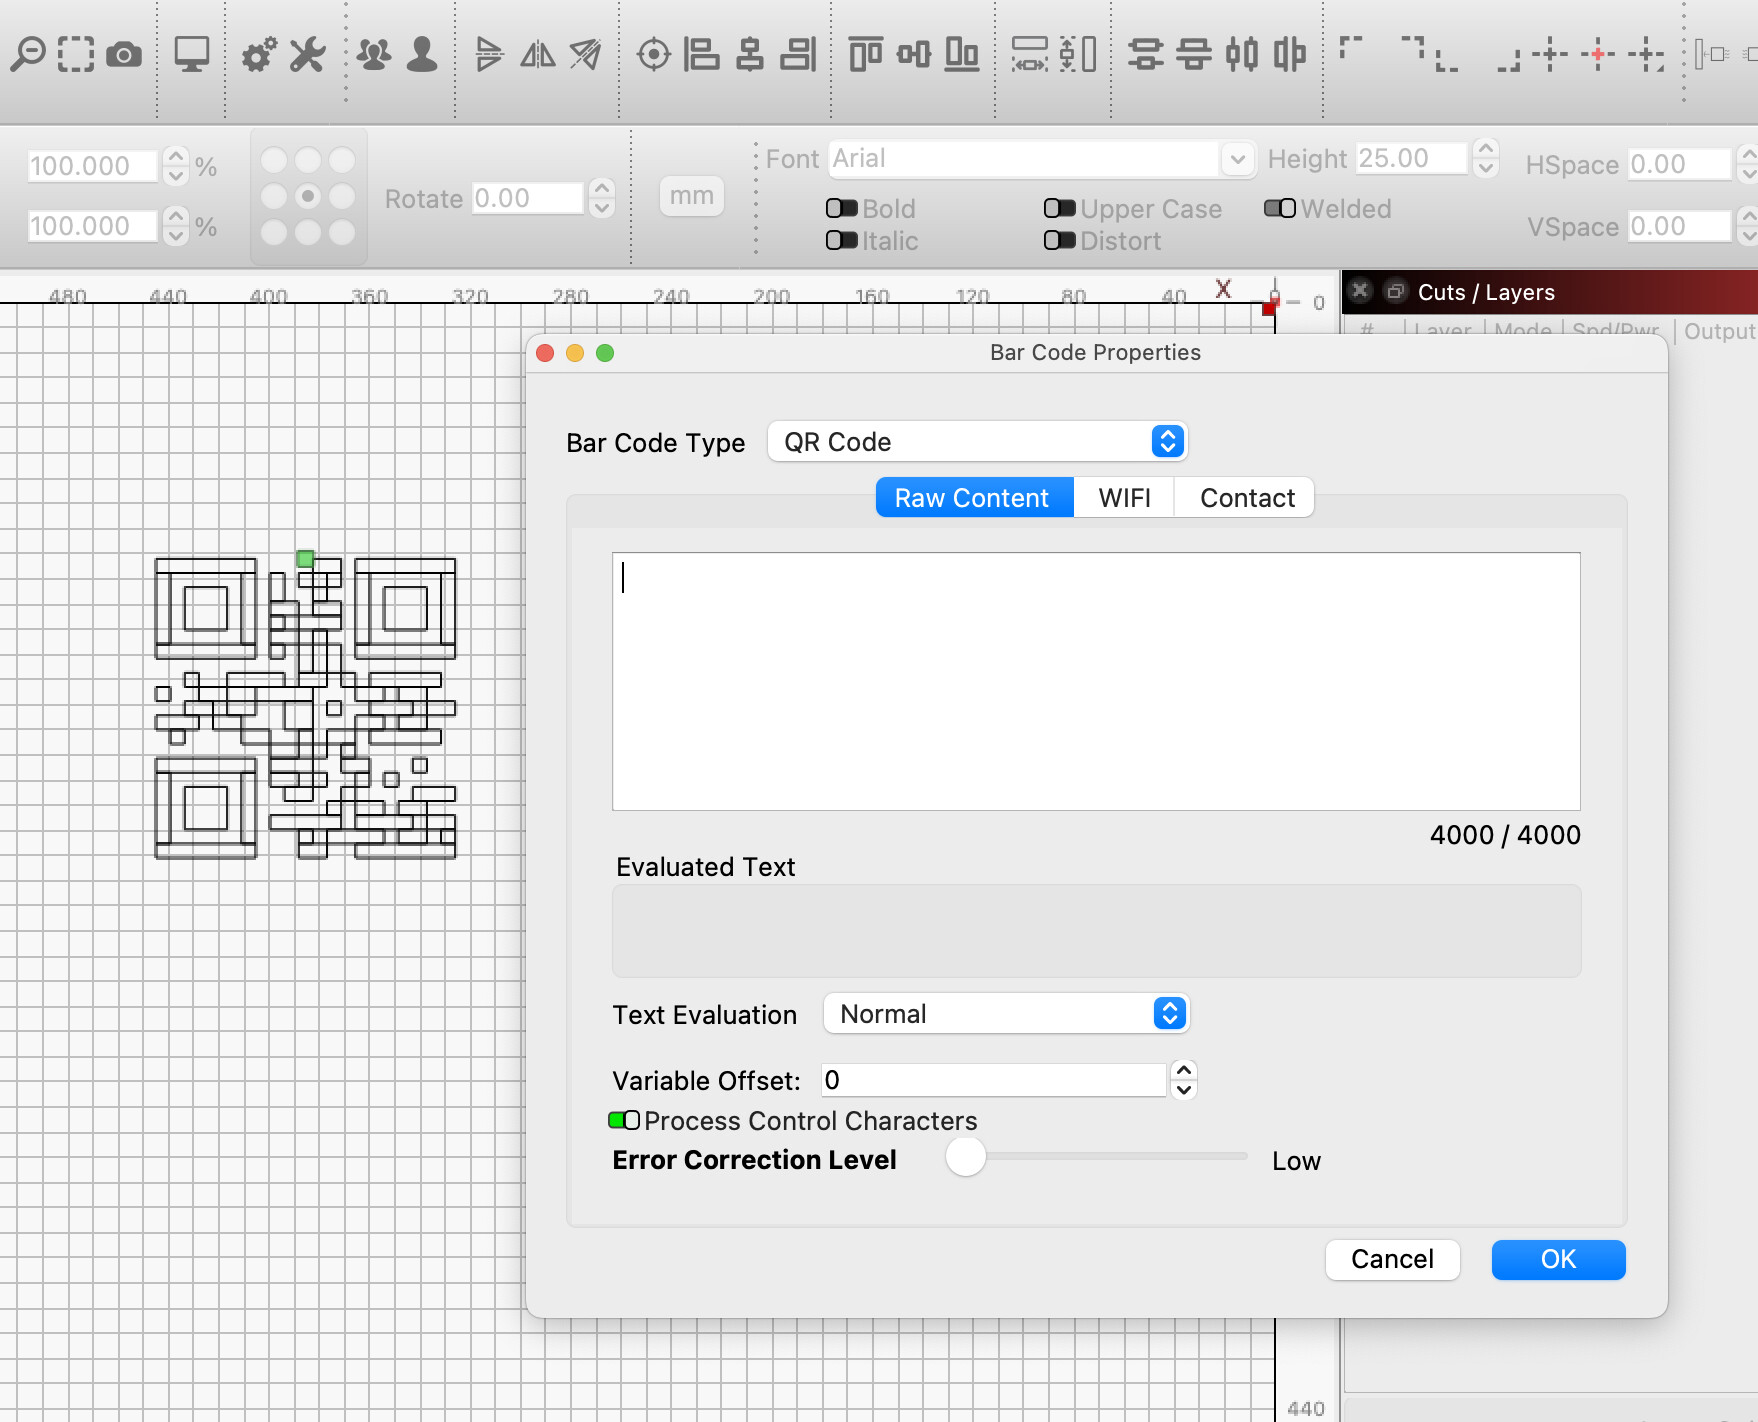Click the Output column header in Cuts / Layers
Screen dimensions: 1758x1422
pyautogui.click(x=1719, y=330)
